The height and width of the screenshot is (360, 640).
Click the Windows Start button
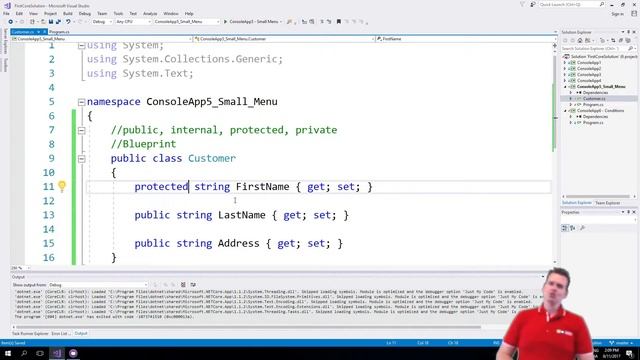point(8,353)
